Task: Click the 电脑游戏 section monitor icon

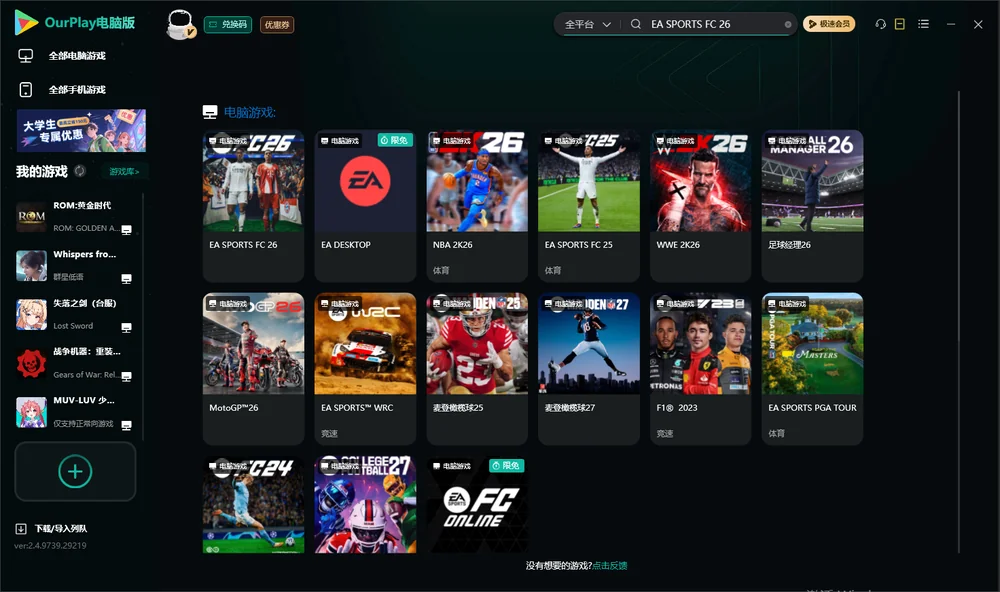Action: pyautogui.click(x=210, y=112)
